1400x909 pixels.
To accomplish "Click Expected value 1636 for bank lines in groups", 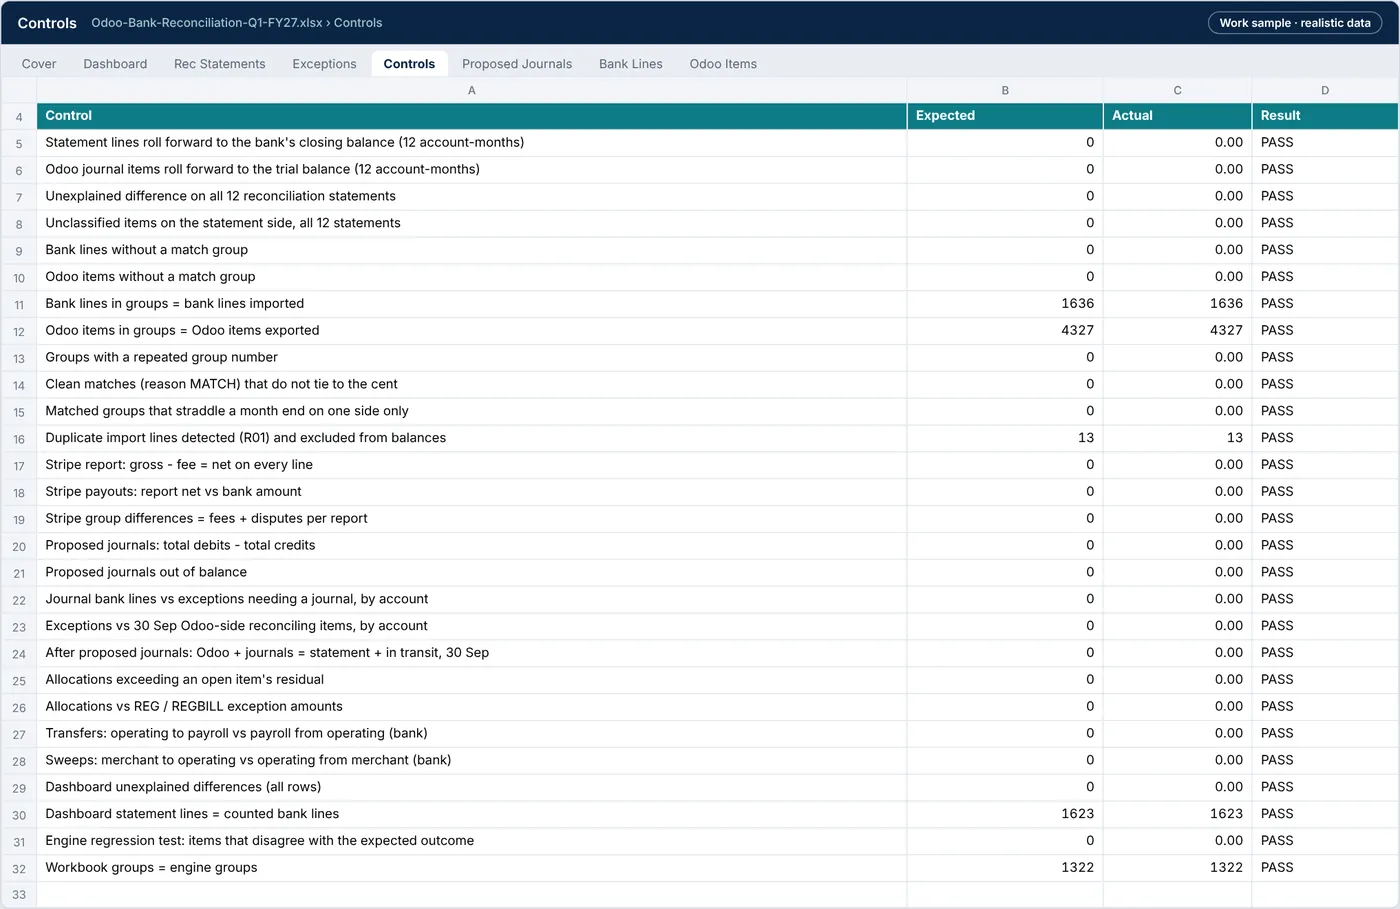I will (1005, 304).
